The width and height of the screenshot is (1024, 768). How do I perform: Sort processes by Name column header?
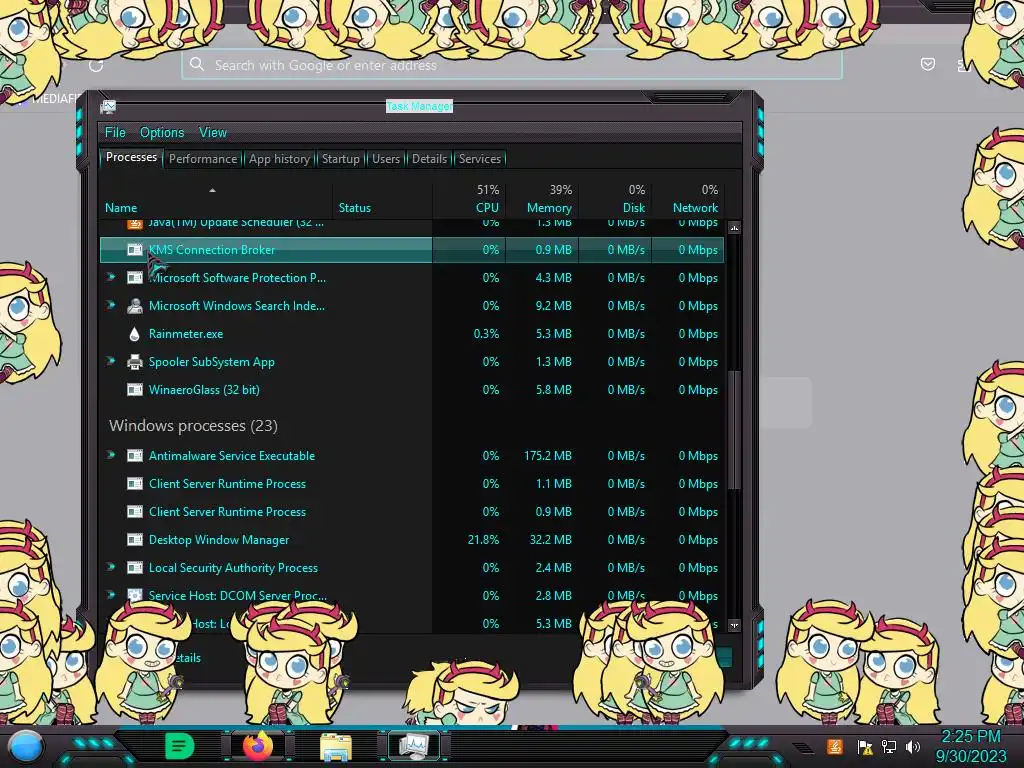tap(121, 208)
